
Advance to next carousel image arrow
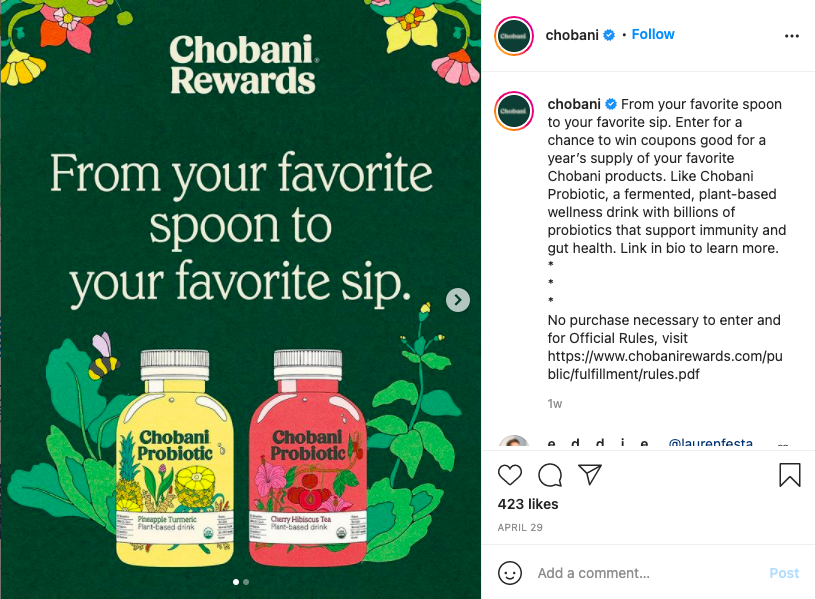458,300
